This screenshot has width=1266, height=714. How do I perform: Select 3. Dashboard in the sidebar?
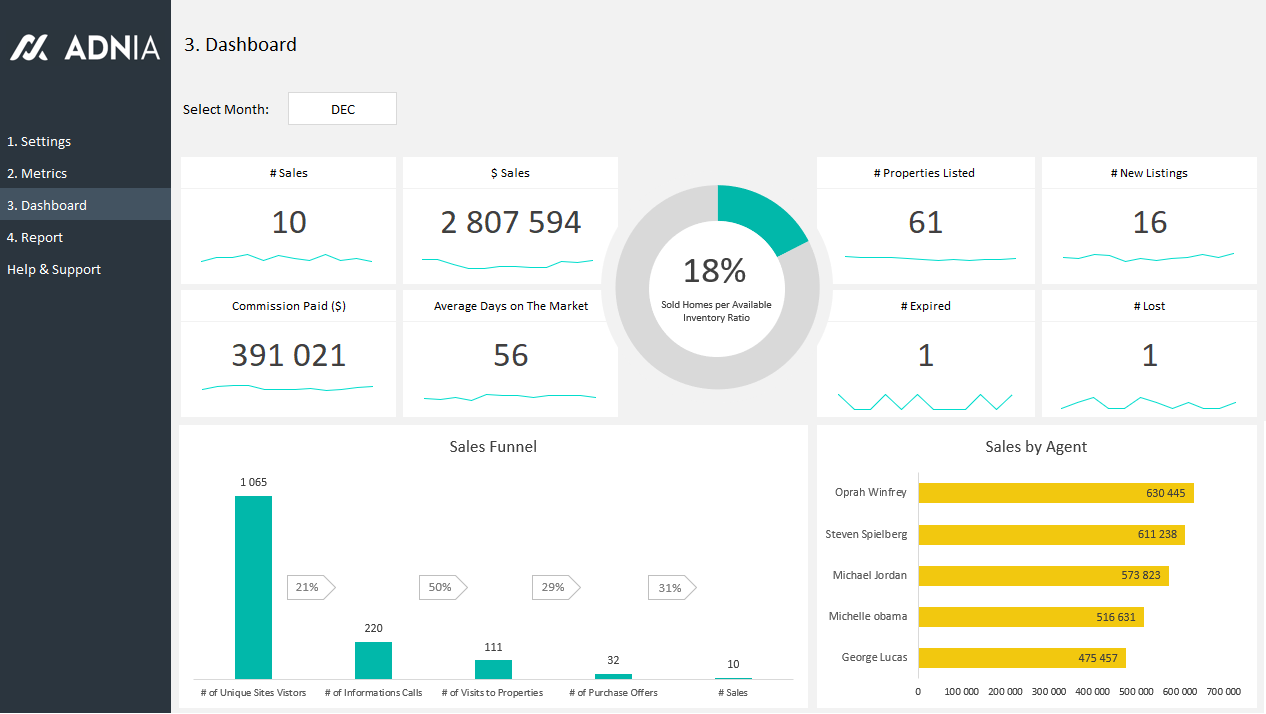47,205
